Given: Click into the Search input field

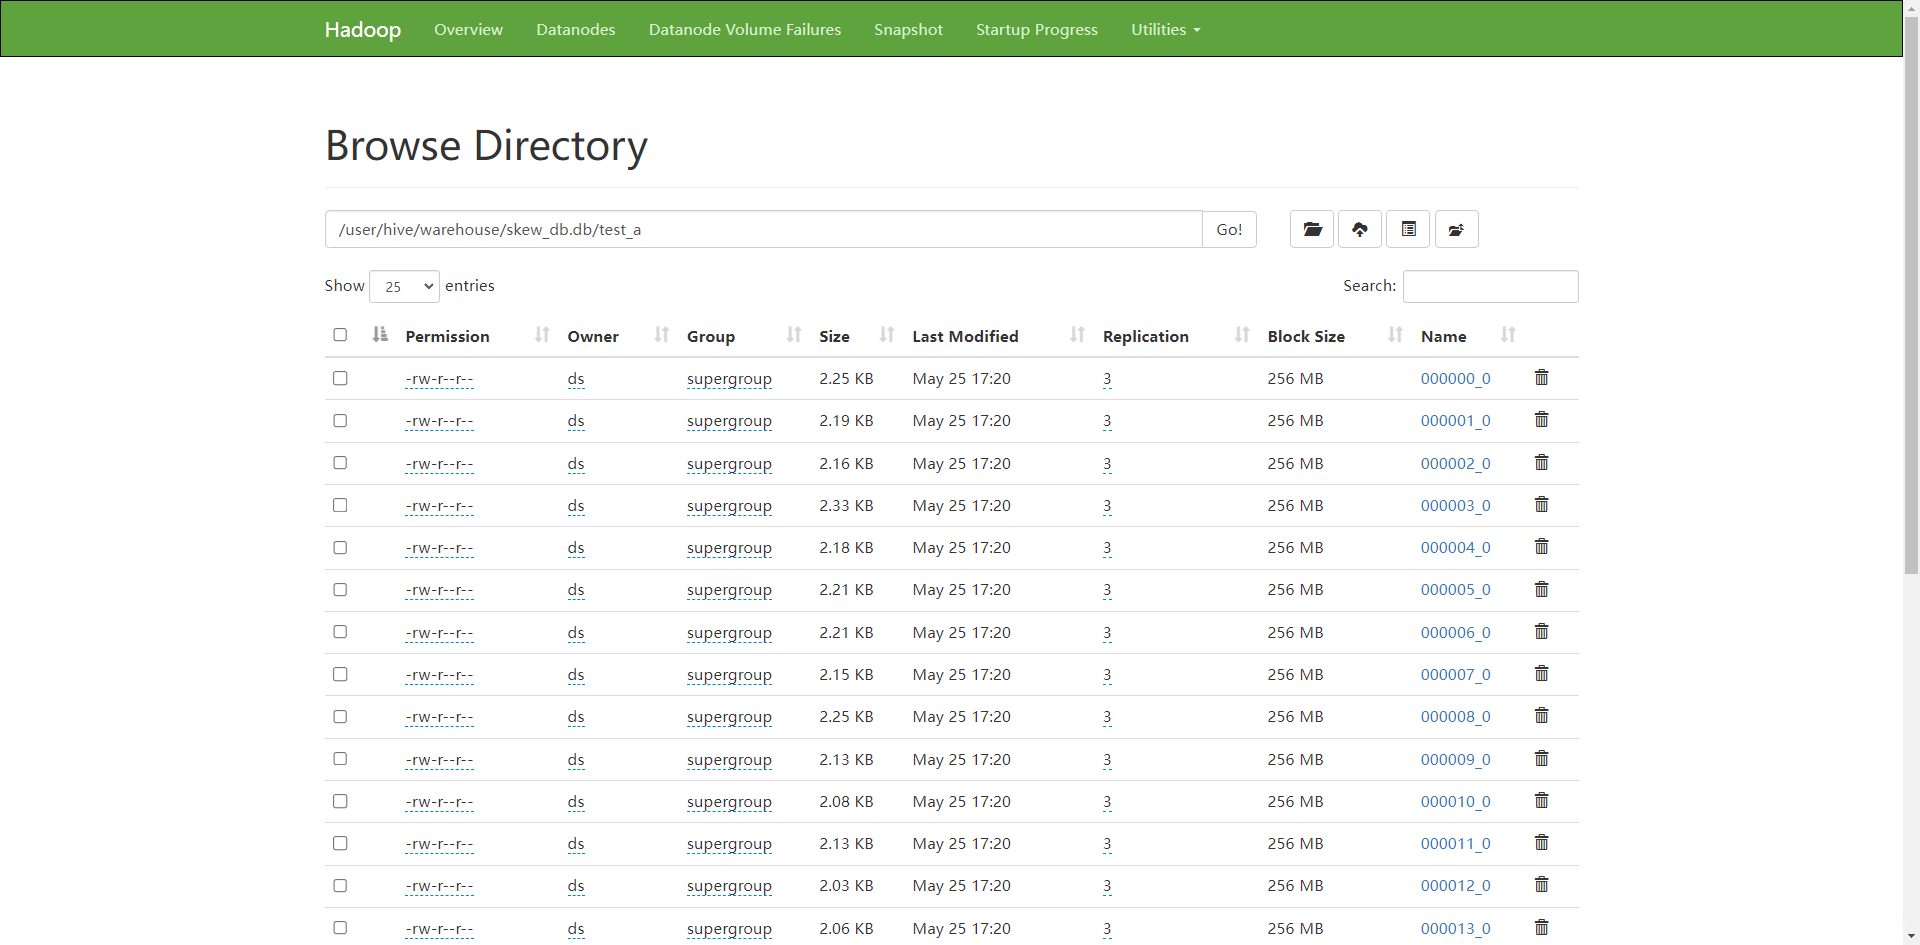Looking at the screenshot, I should [1490, 286].
